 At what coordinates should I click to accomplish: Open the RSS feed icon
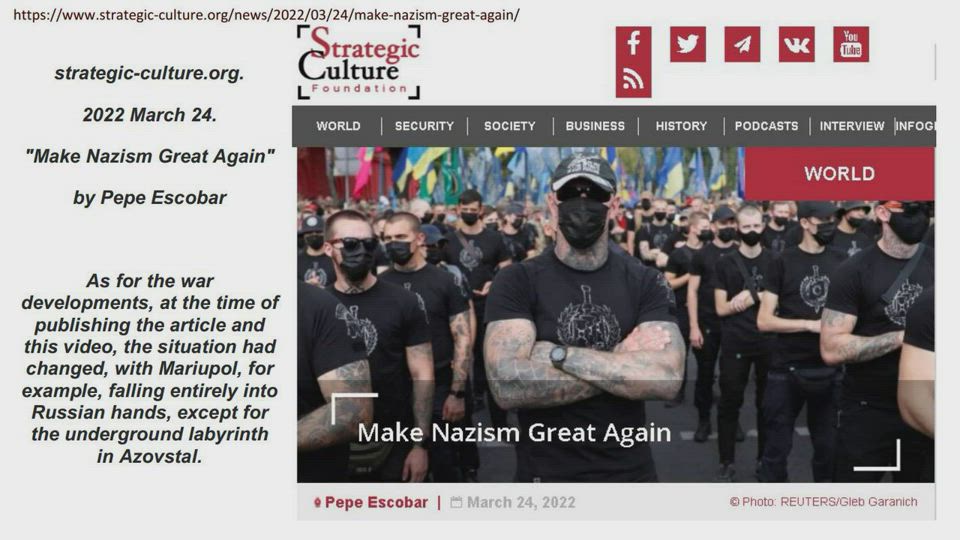[x=633, y=80]
